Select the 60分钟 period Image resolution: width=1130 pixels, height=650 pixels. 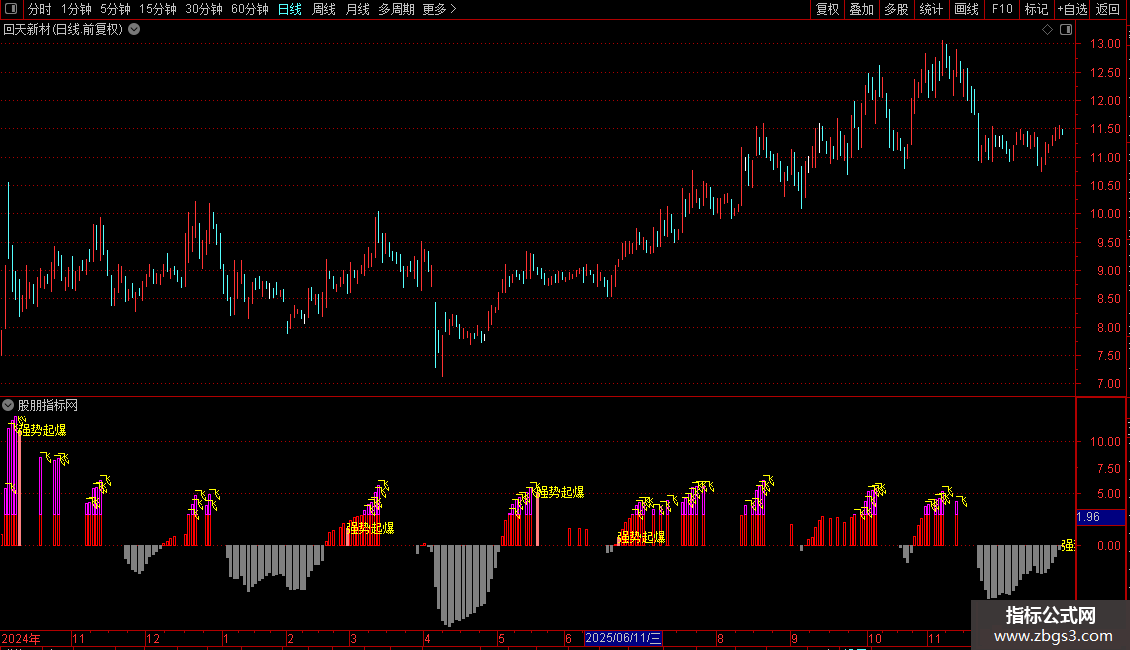[x=250, y=9]
